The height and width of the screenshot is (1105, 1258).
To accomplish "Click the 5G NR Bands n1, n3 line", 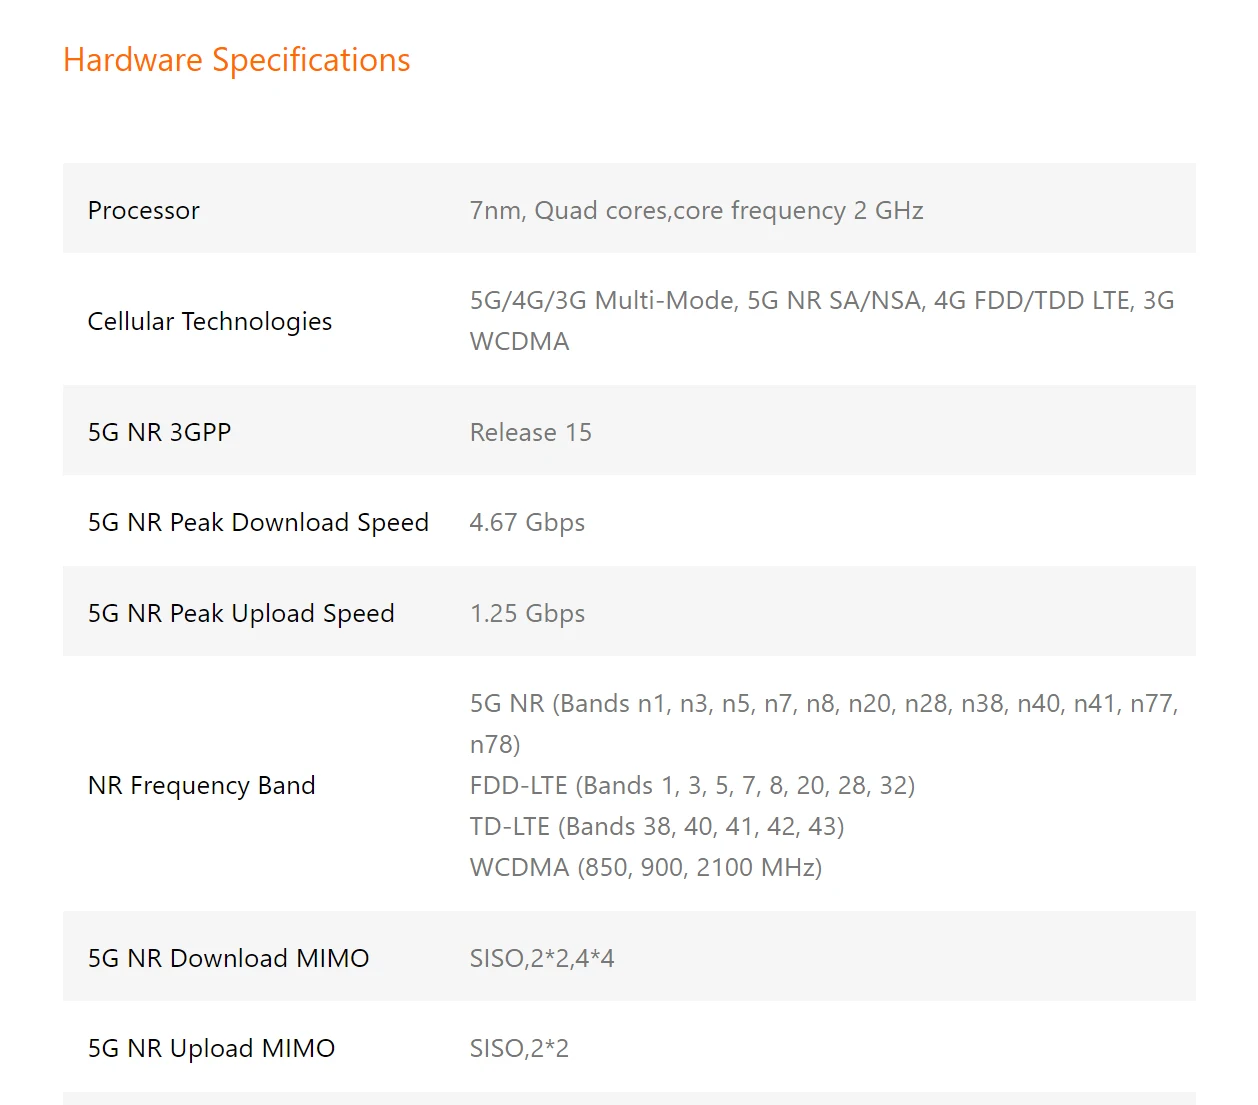I will click(x=823, y=704).
